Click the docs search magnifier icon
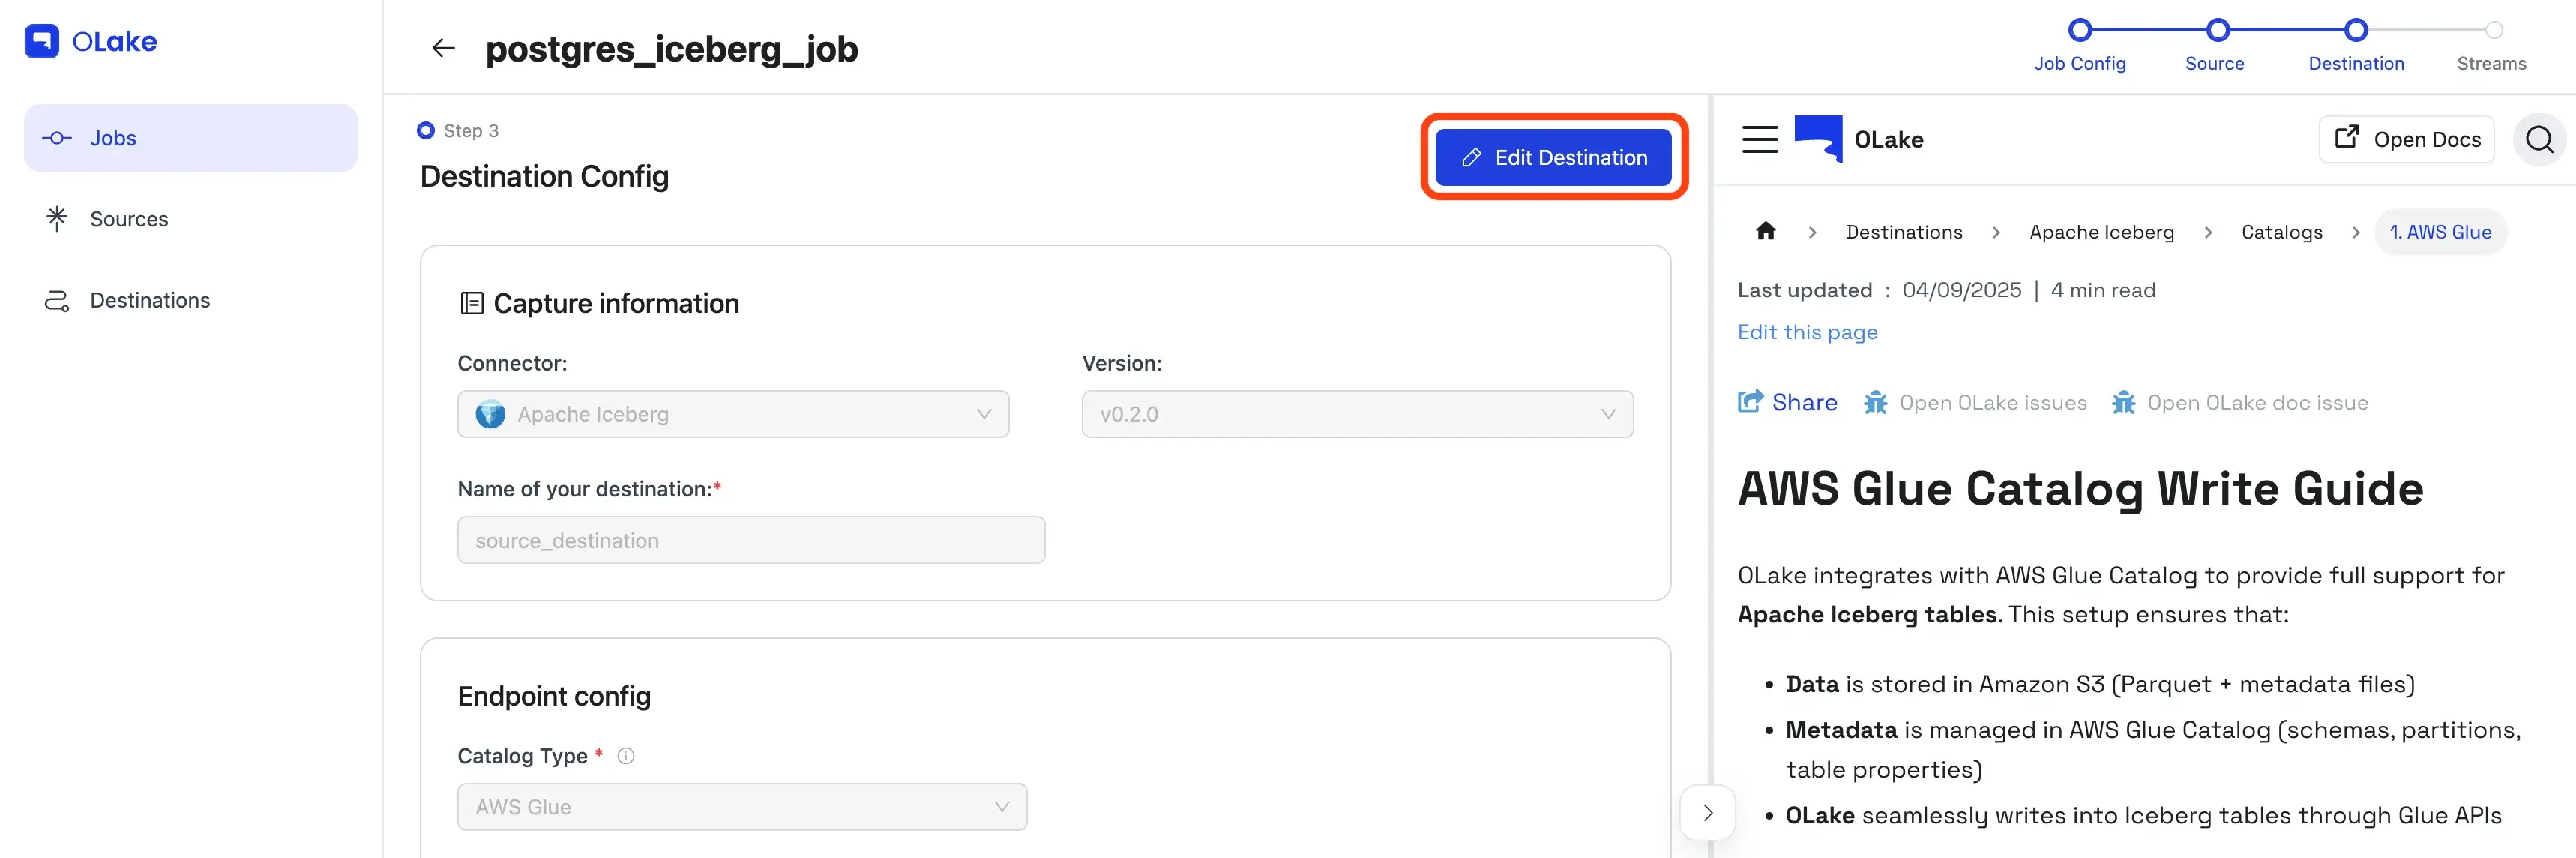This screenshot has width=2576, height=858. coord(2539,139)
